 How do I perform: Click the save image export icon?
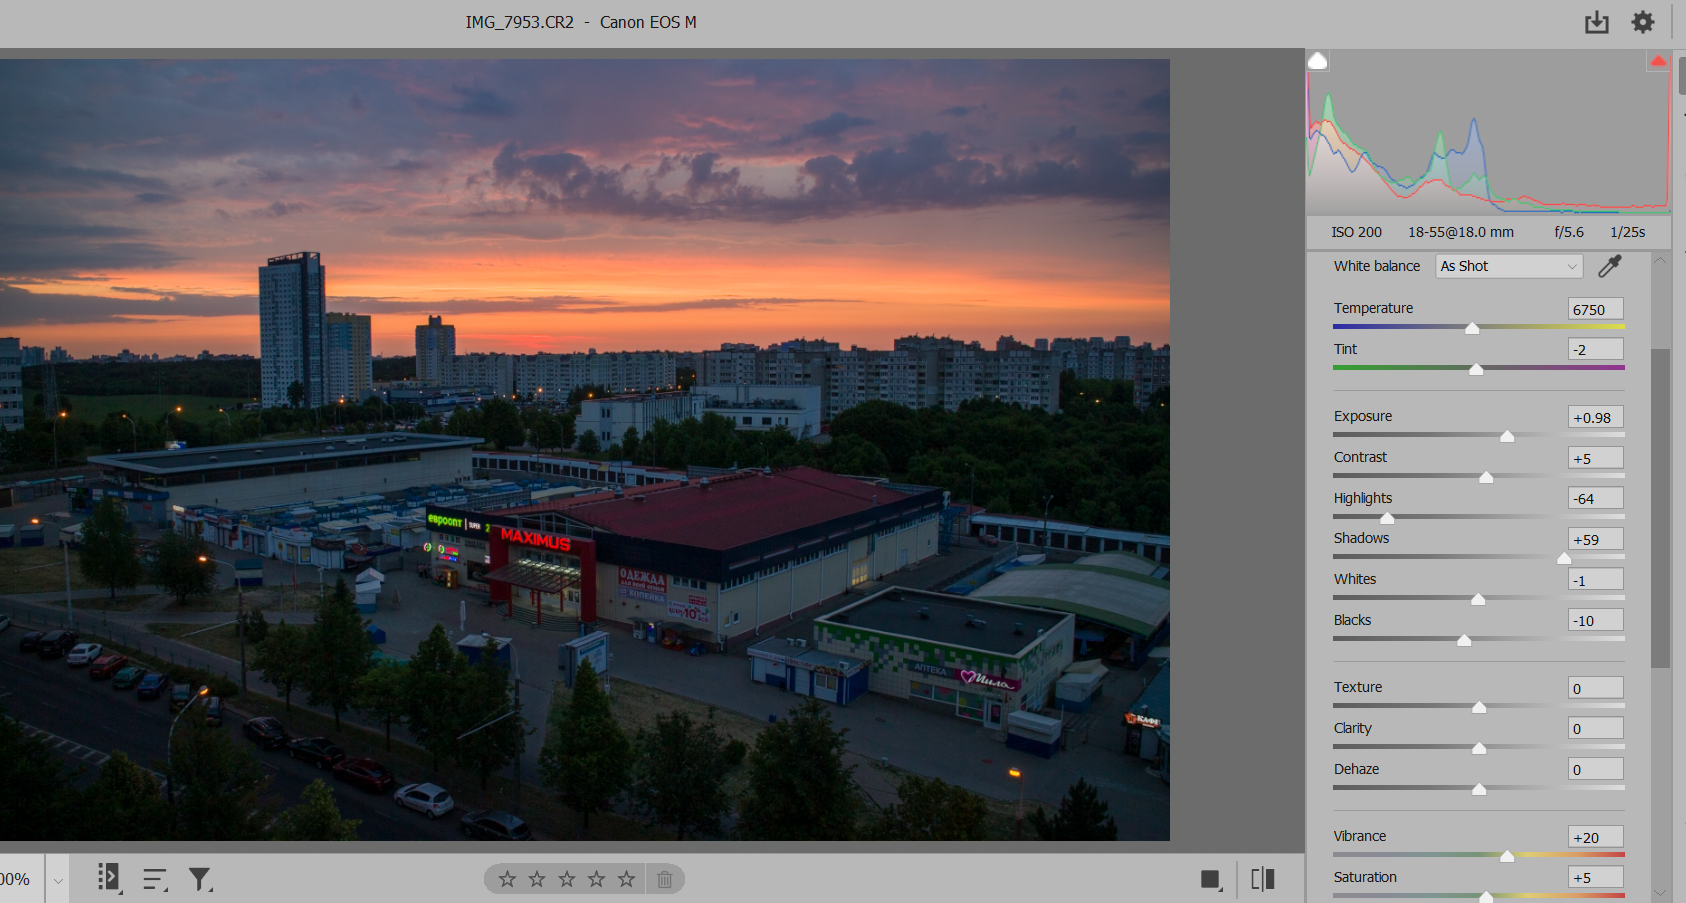pos(1597,22)
